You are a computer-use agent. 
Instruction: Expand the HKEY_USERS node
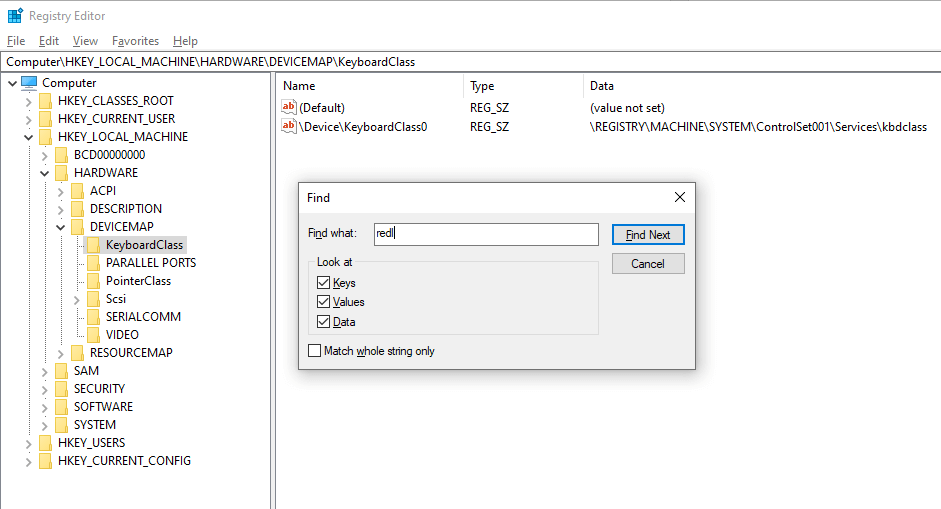(x=28, y=444)
